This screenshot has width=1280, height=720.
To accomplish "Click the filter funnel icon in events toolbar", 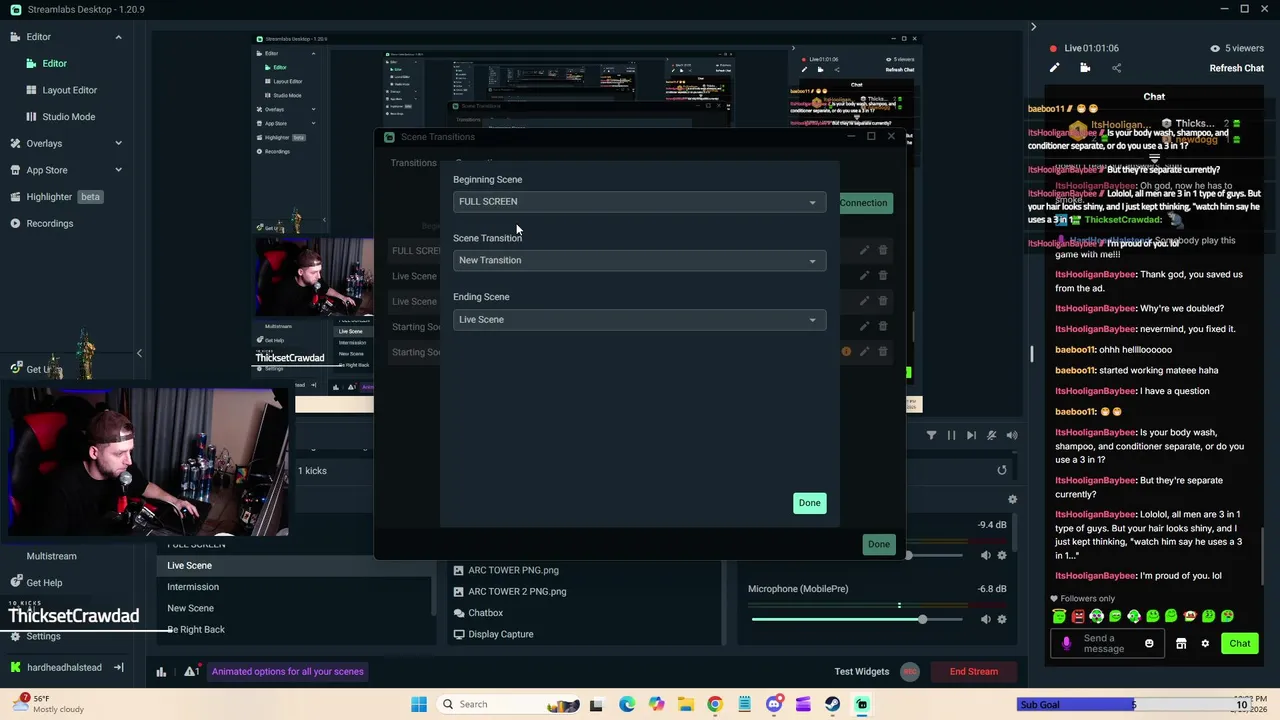I will (x=931, y=435).
